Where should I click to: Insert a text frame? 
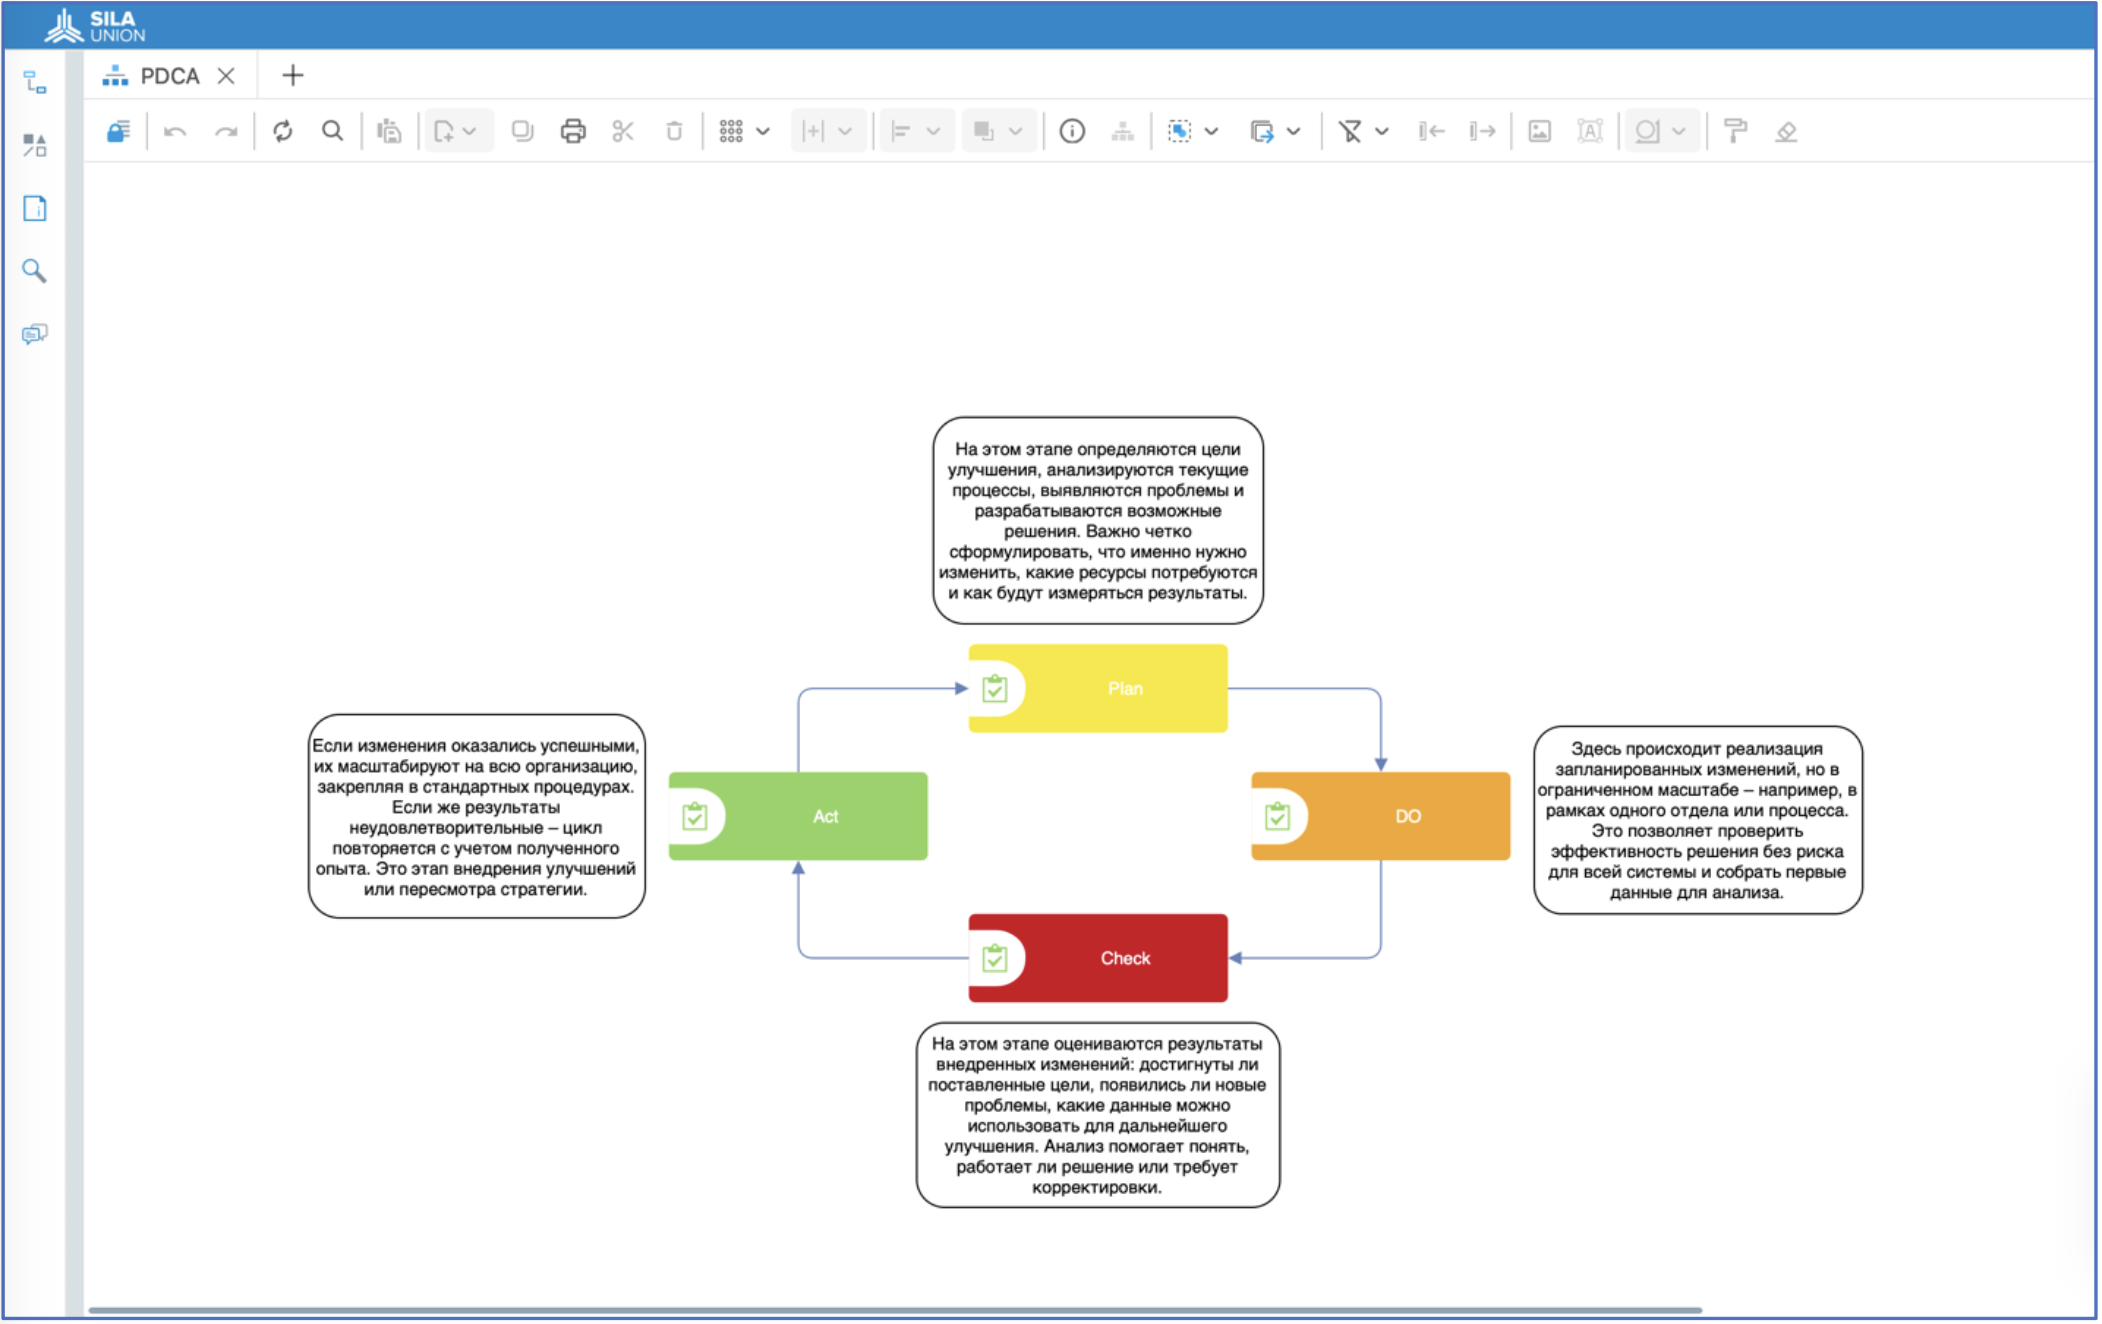coord(1590,131)
